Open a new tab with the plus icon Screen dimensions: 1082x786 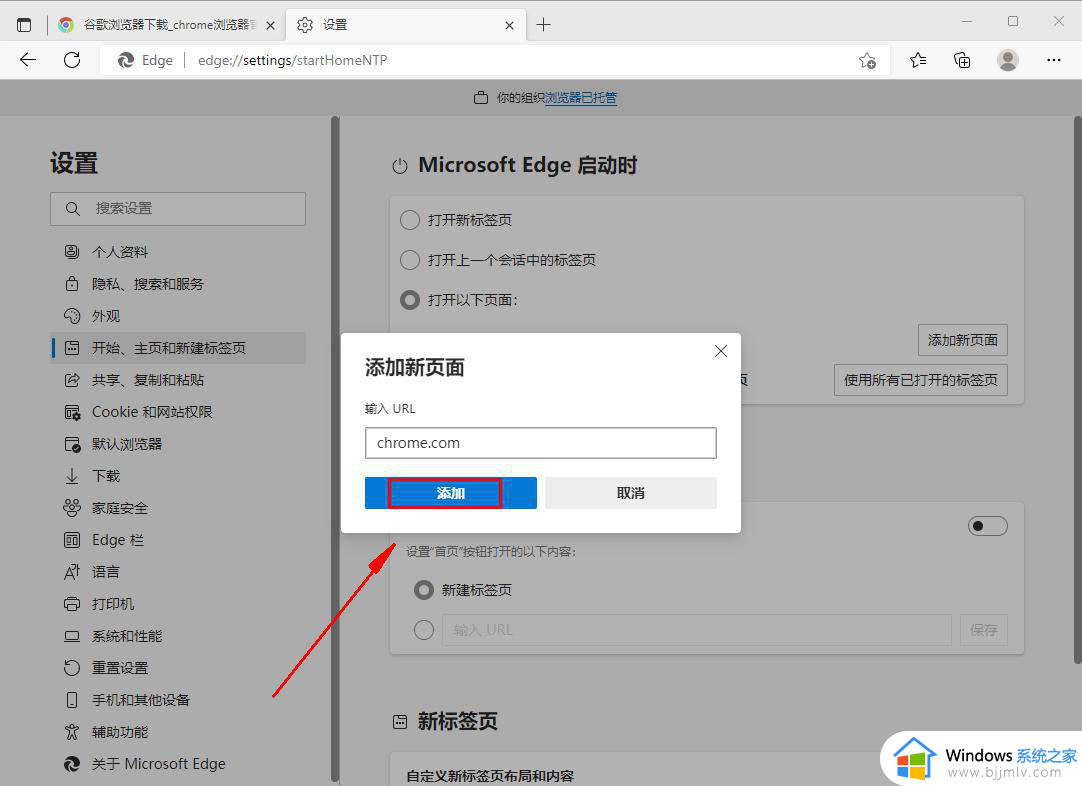click(x=544, y=25)
